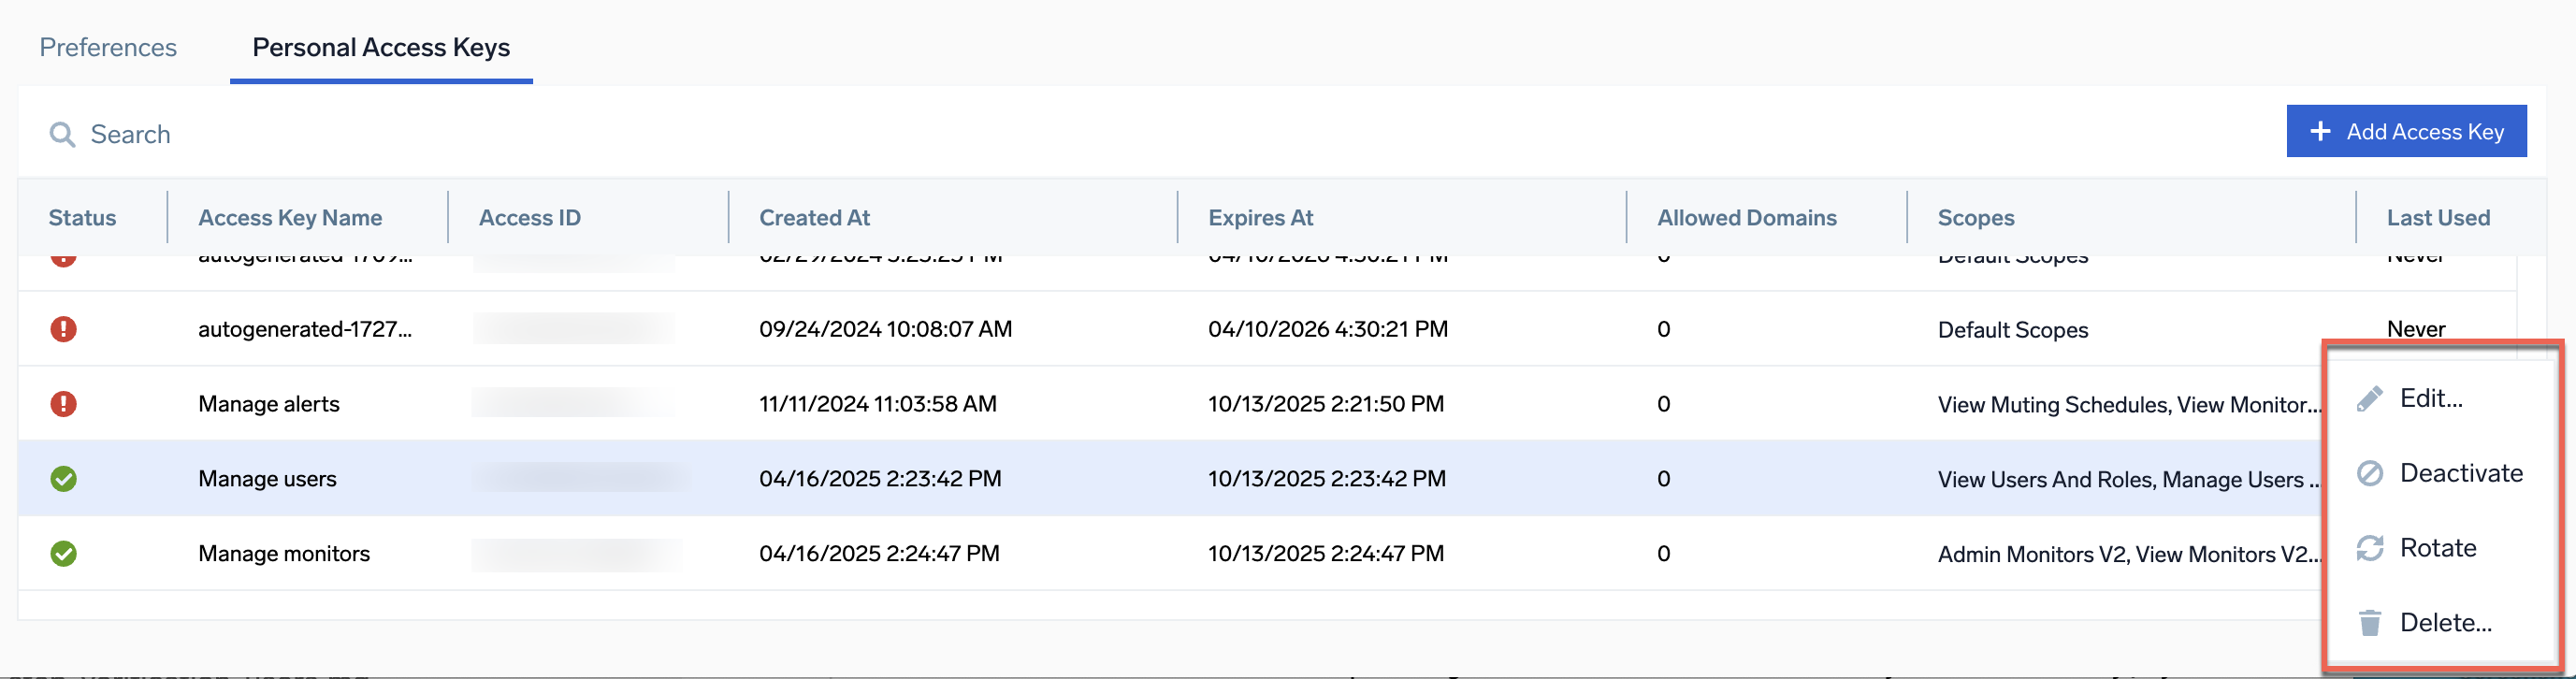The image size is (2576, 679).
Task: Choose Edit from the context menu
Action: click(x=2431, y=399)
